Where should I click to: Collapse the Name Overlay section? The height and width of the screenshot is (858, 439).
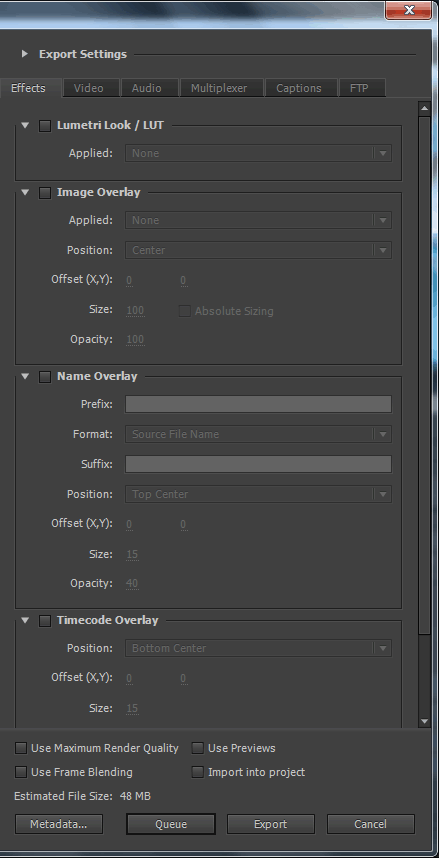(25, 376)
